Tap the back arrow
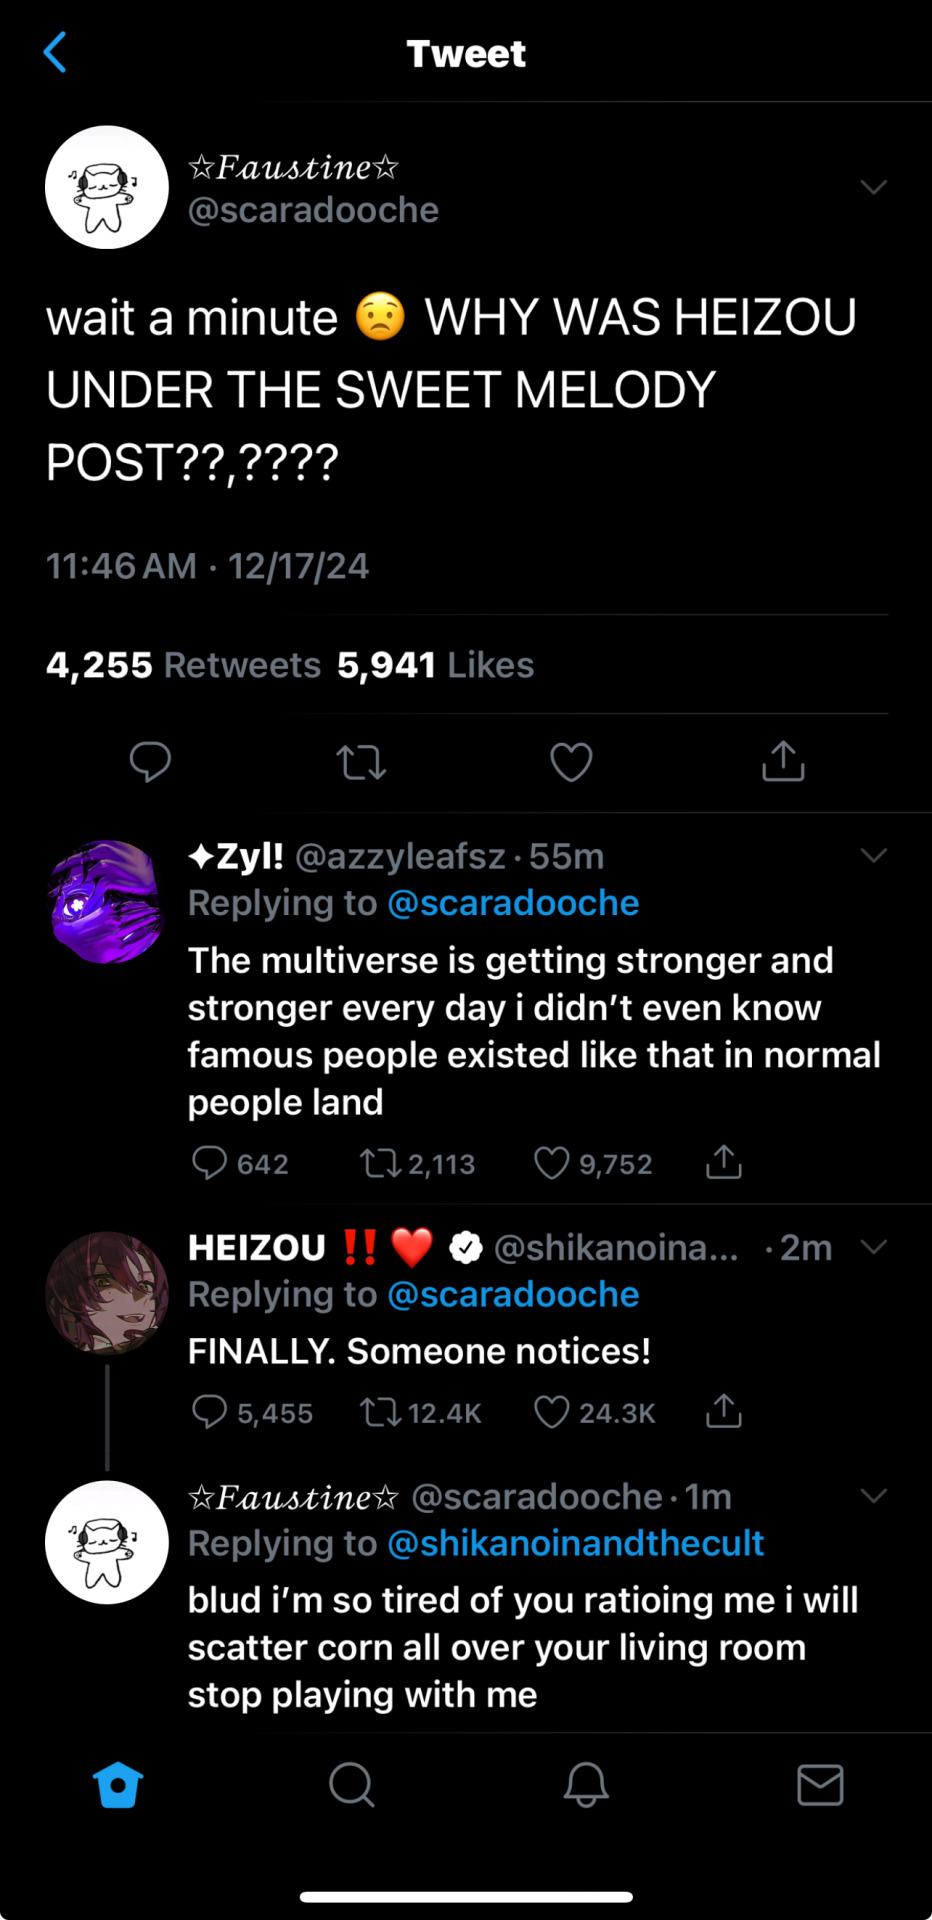This screenshot has width=932, height=1920. point(56,53)
